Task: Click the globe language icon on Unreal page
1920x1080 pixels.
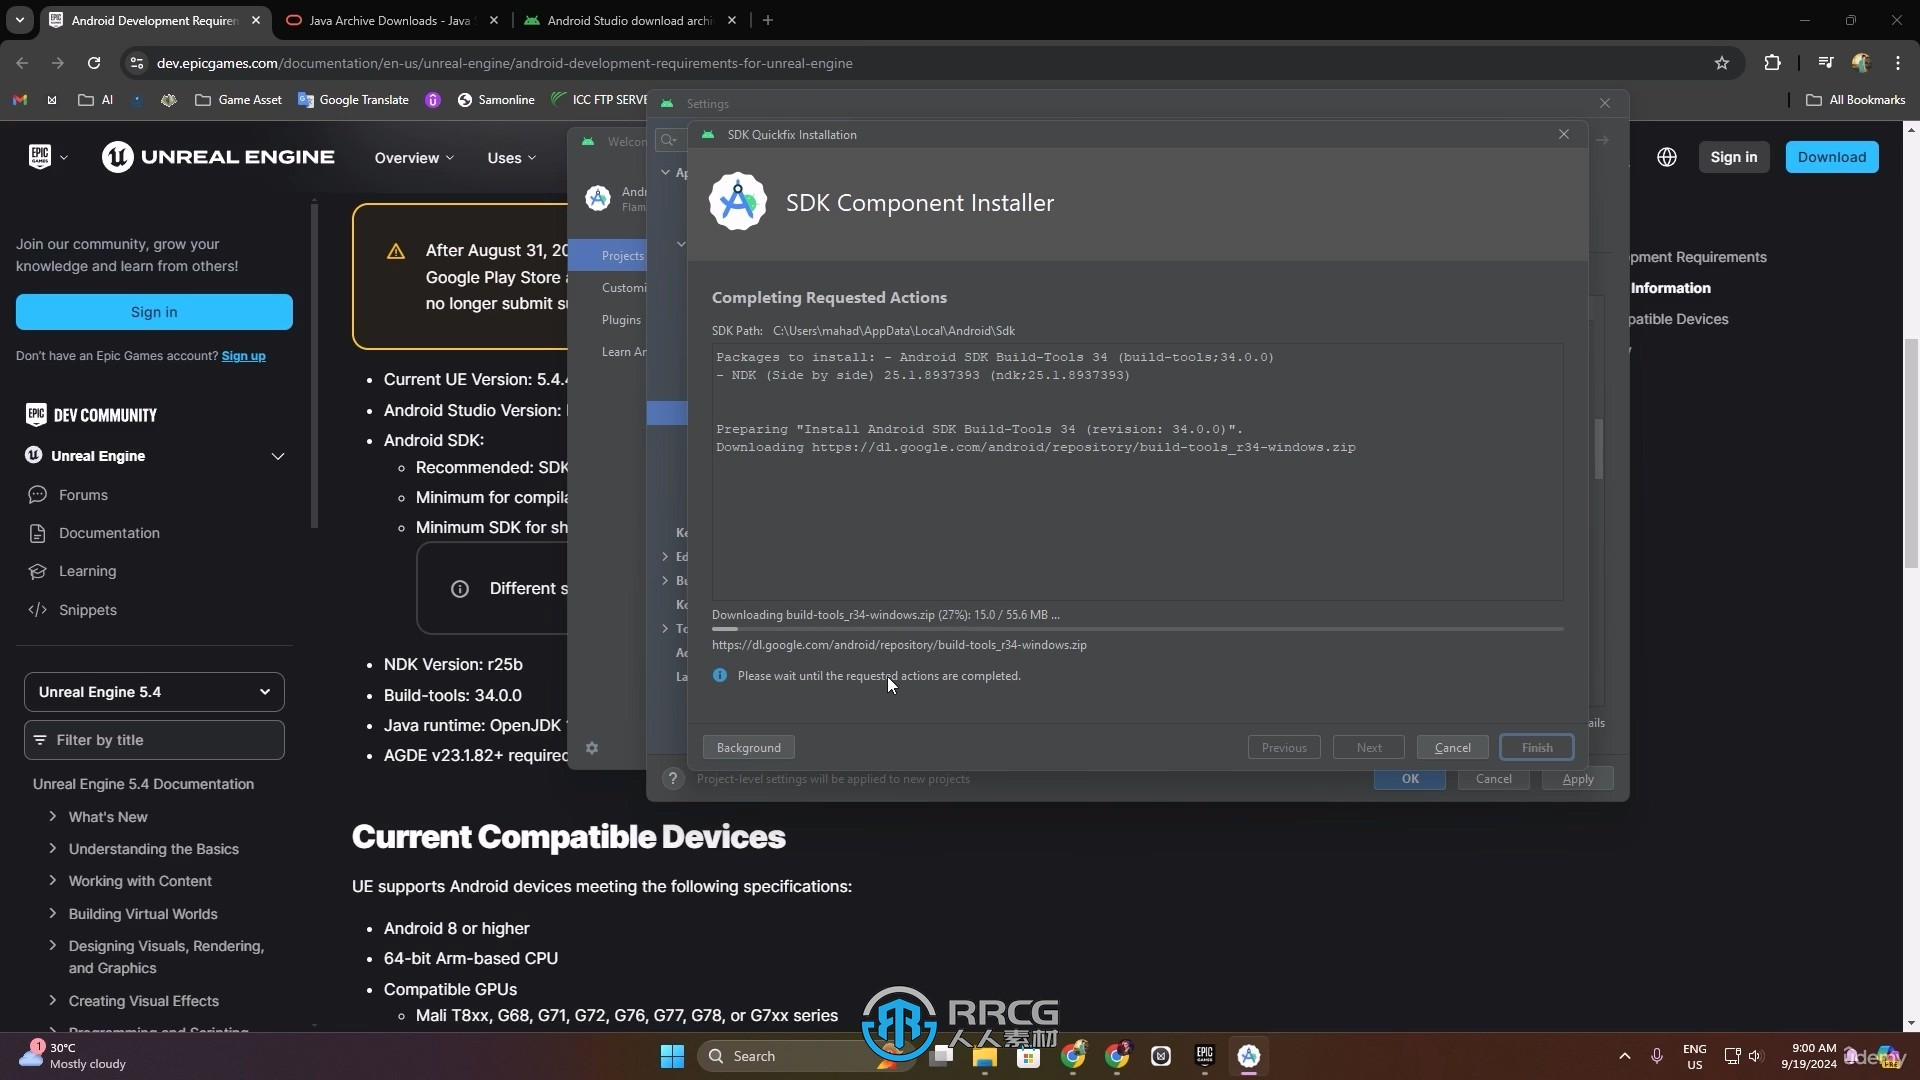Action: click(x=1666, y=157)
